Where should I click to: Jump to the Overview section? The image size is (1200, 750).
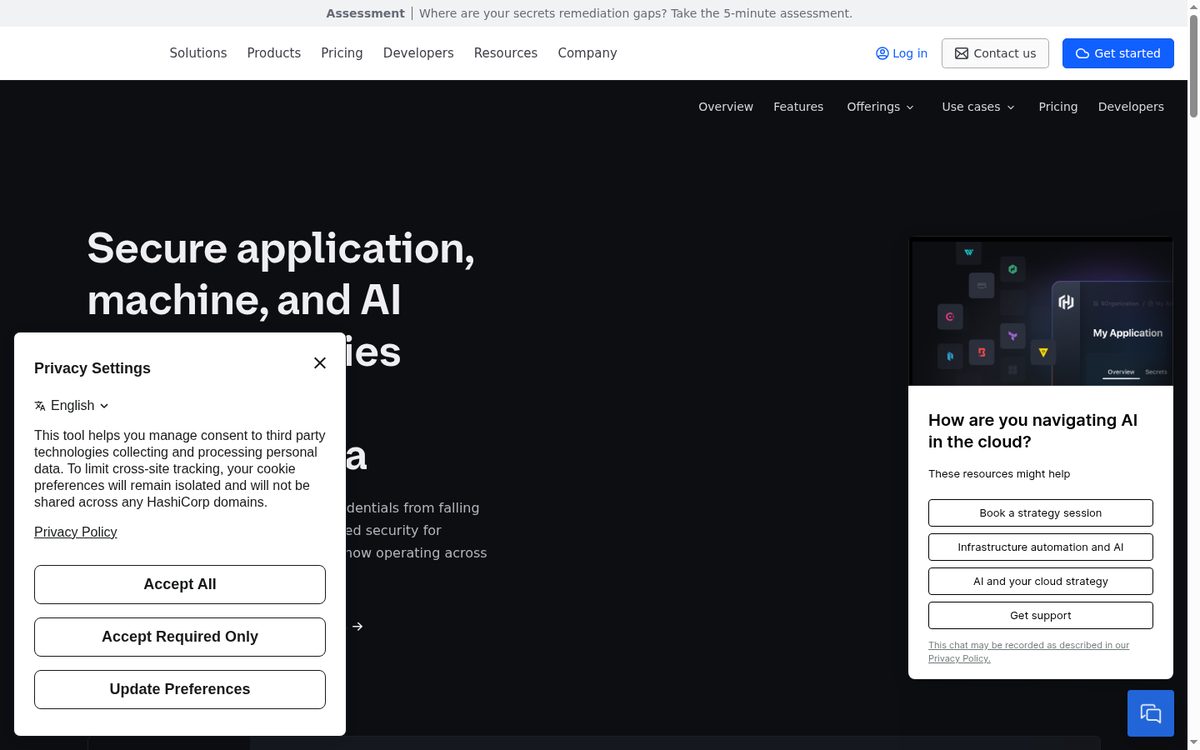[x=726, y=107]
